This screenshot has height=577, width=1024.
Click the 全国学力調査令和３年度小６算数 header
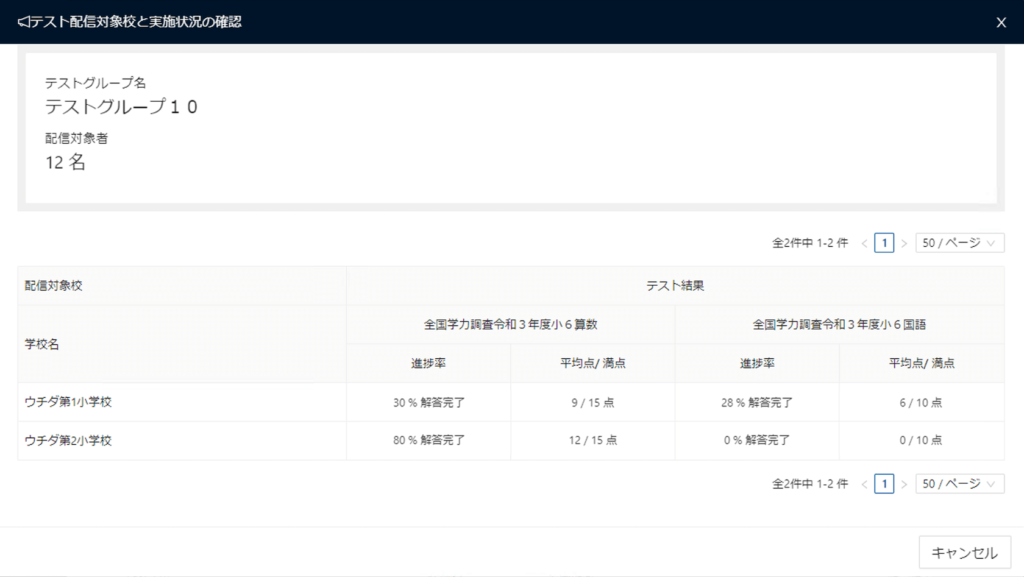click(x=511, y=324)
